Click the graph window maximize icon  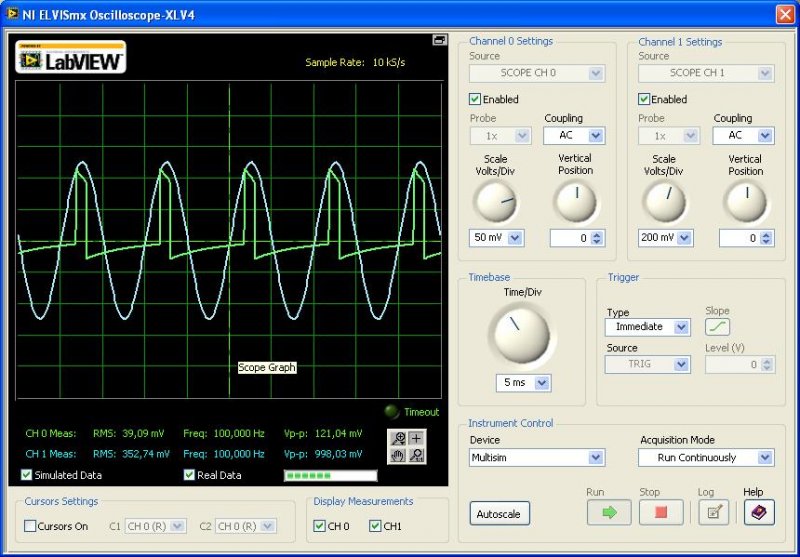[439, 40]
